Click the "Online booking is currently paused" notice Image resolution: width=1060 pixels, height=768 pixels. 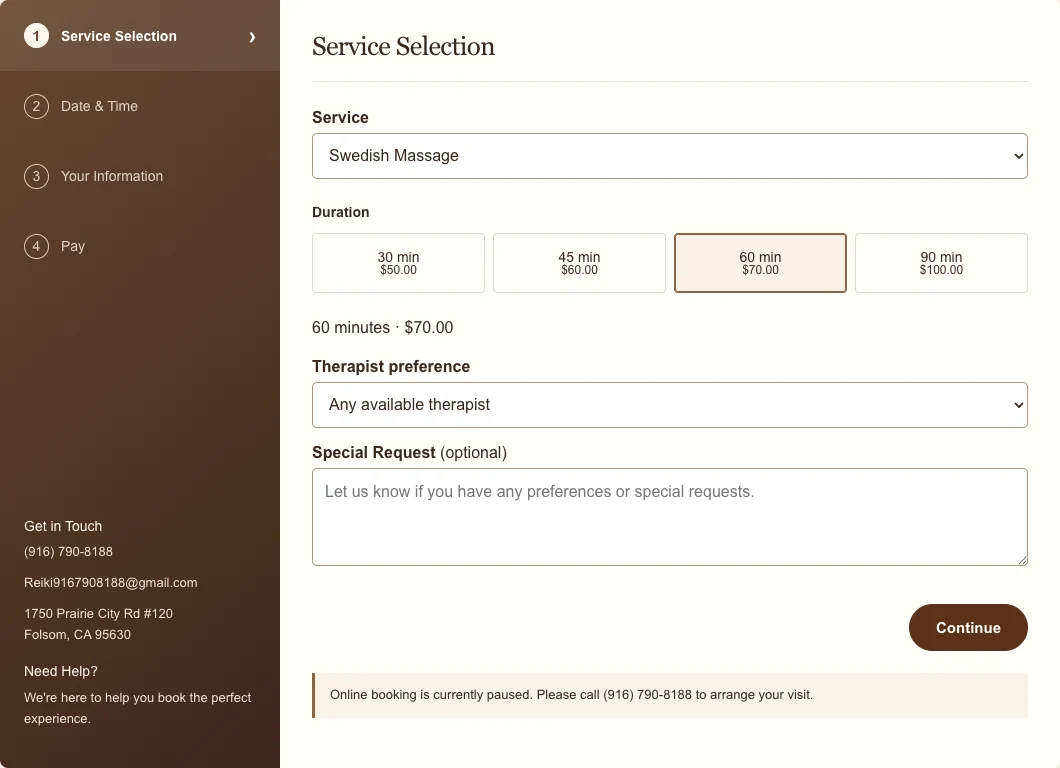(670, 695)
